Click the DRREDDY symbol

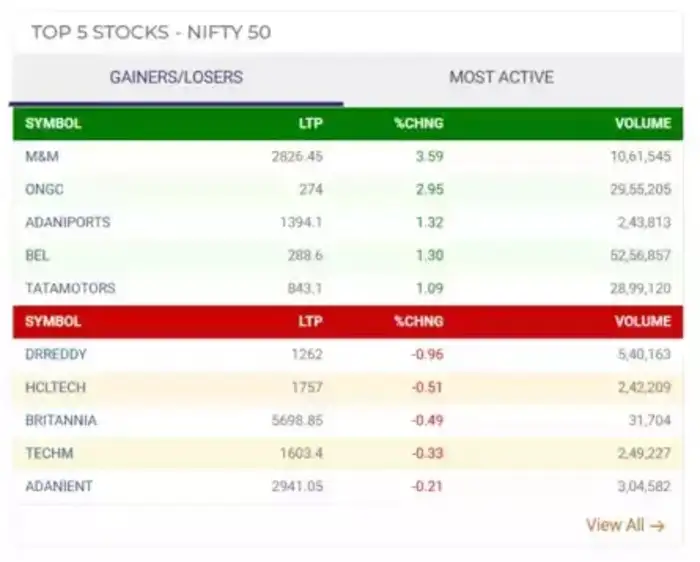click(x=57, y=354)
